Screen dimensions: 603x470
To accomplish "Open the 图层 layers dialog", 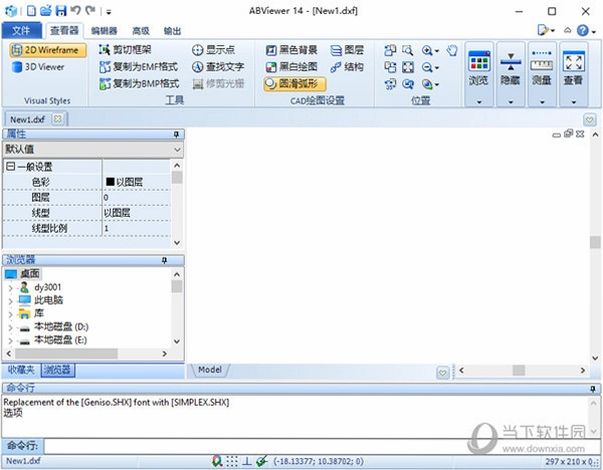I will (347, 50).
